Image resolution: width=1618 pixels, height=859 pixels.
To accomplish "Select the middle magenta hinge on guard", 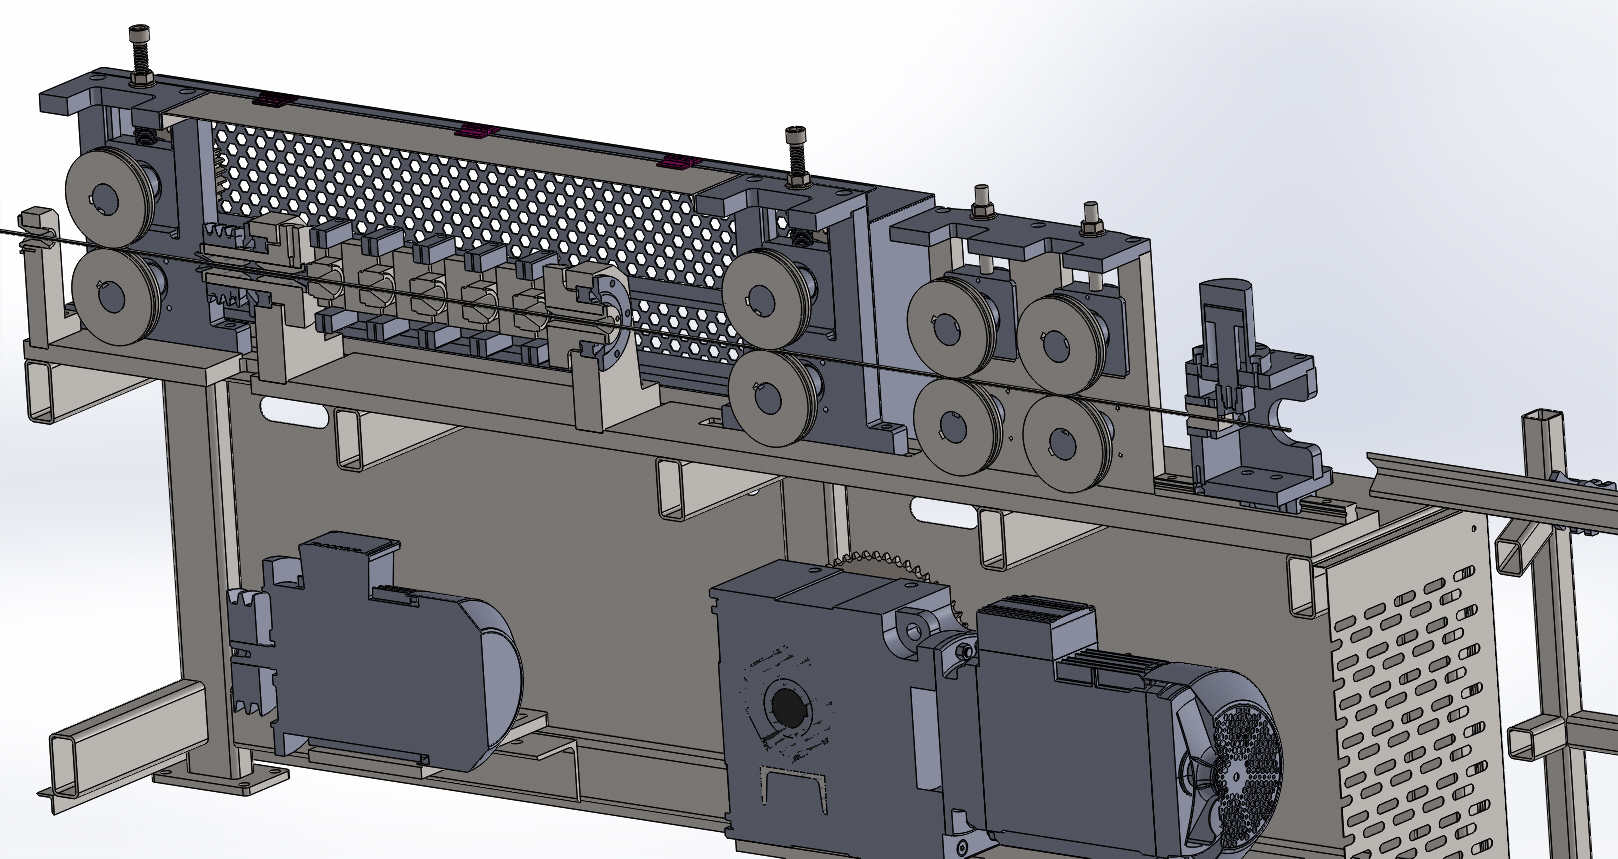I will click(476, 130).
